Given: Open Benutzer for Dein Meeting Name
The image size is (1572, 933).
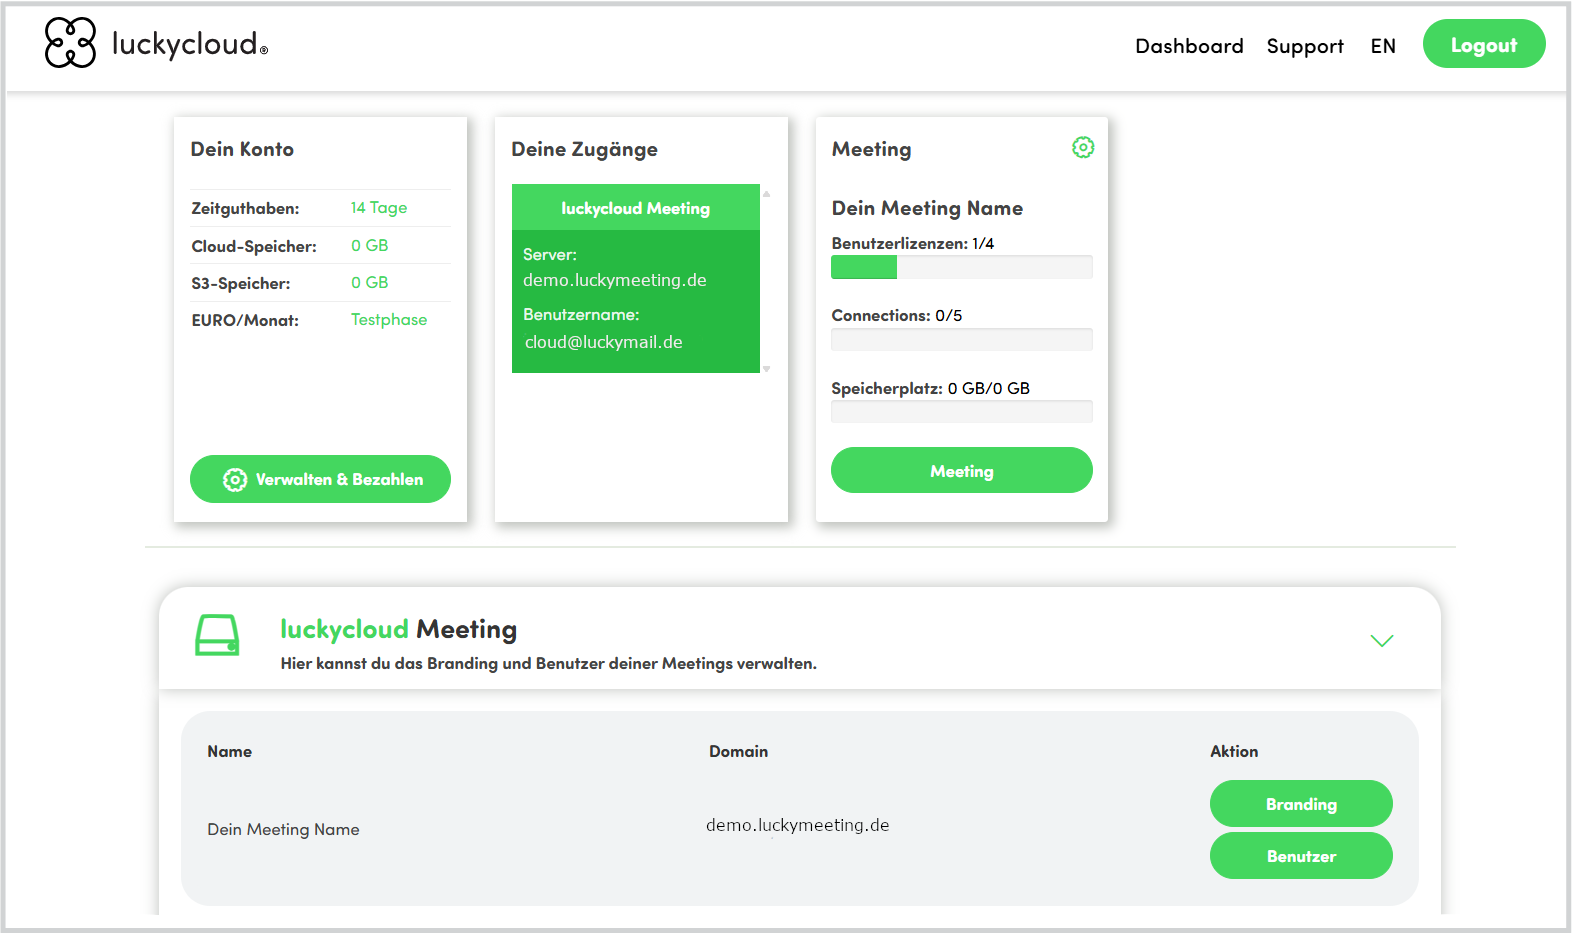Looking at the screenshot, I should tap(1301, 856).
